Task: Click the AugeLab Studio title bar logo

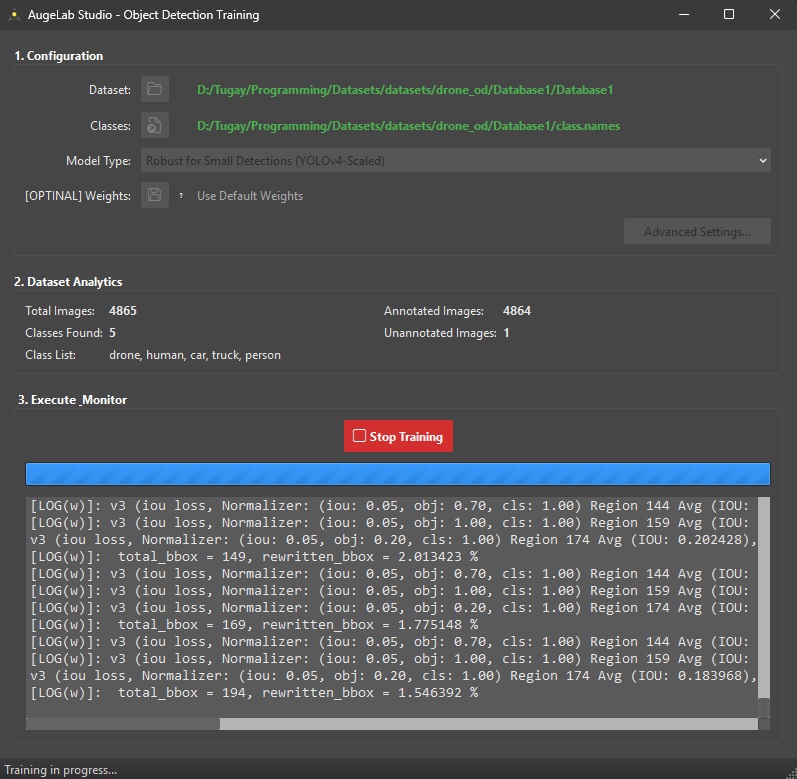Action: pos(15,15)
